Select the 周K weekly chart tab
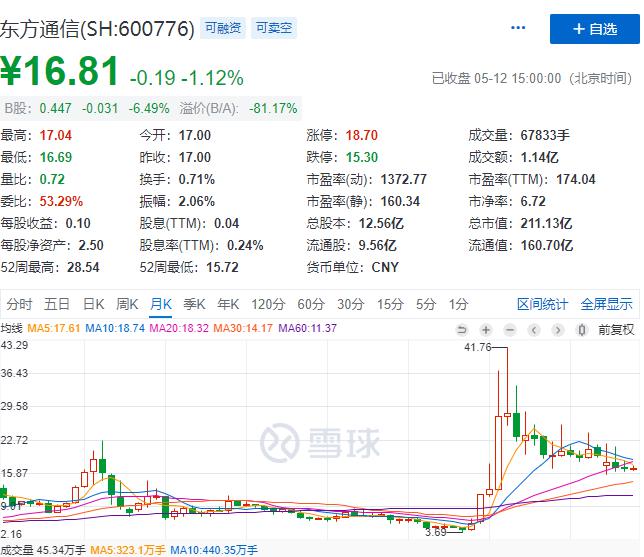644x557 pixels. [x=127, y=304]
